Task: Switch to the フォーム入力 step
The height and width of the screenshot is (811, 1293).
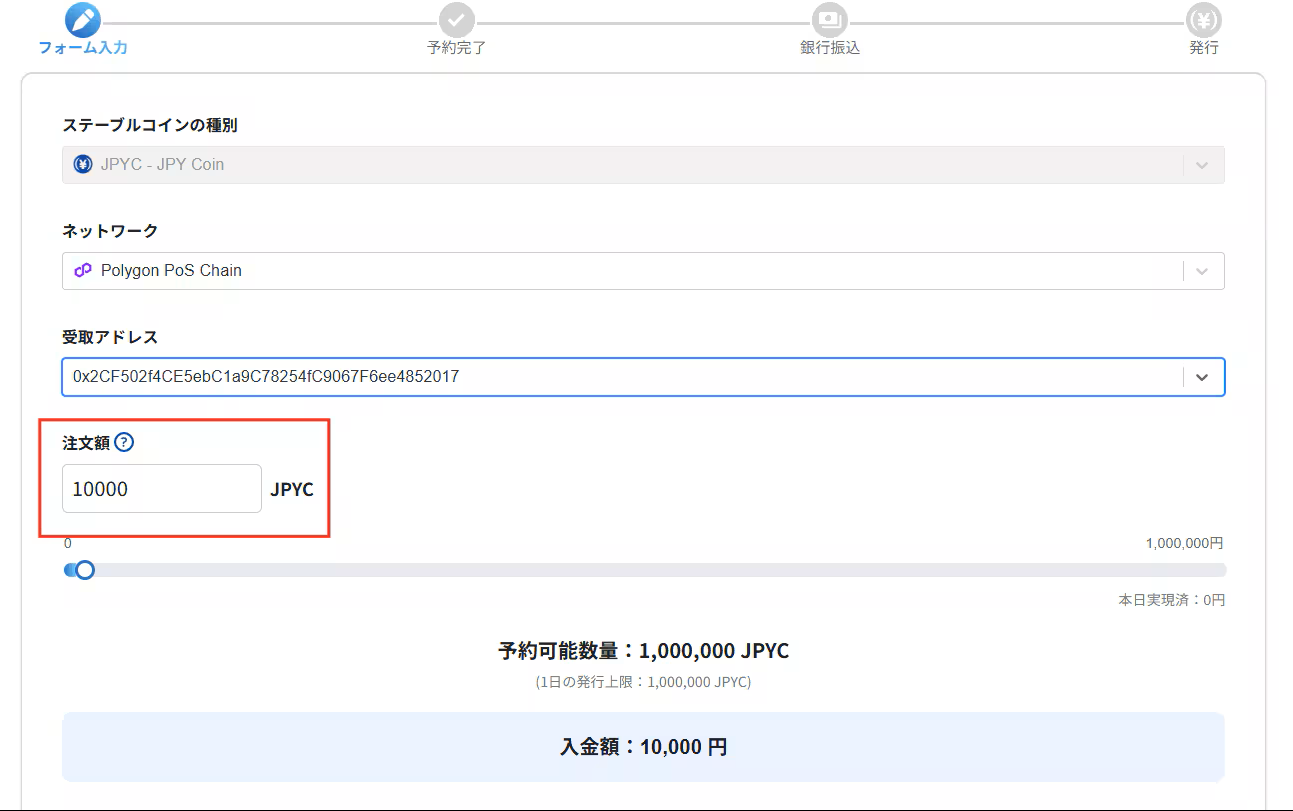Action: 84,47
